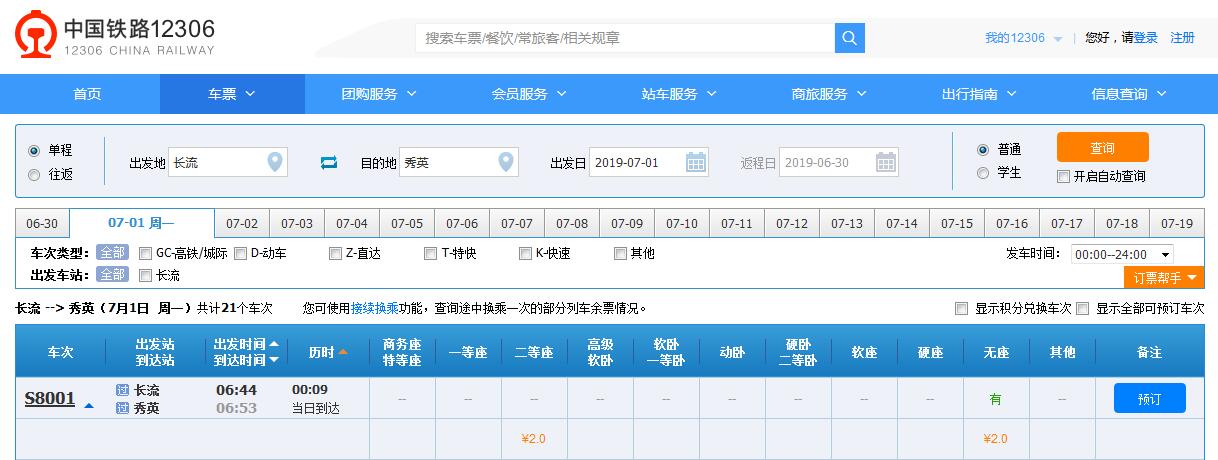Open calendar icon for 出发日 date
1218x460 pixels.
pos(696,162)
